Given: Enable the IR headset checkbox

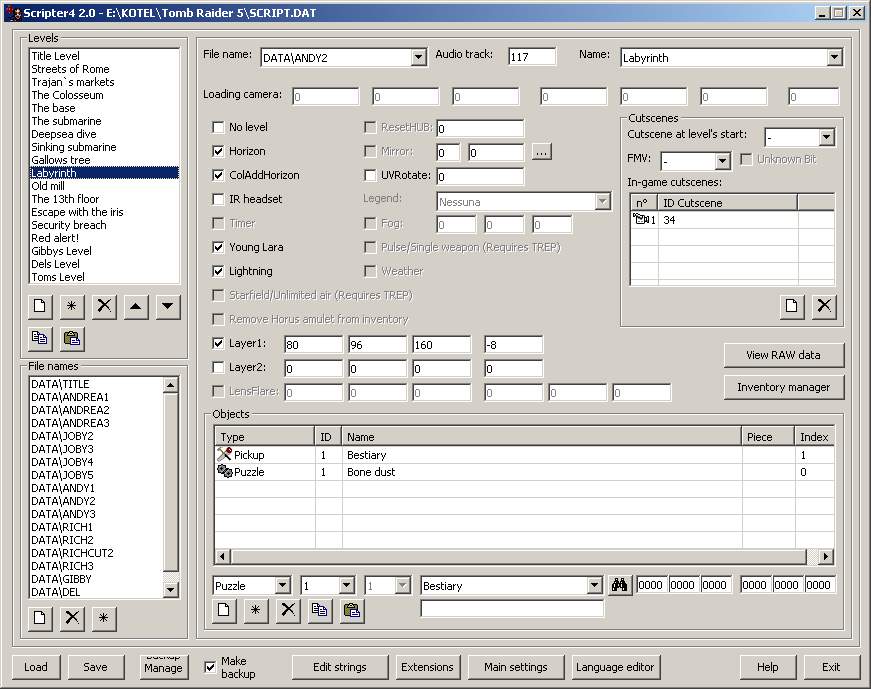Looking at the screenshot, I should click(x=218, y=199).
